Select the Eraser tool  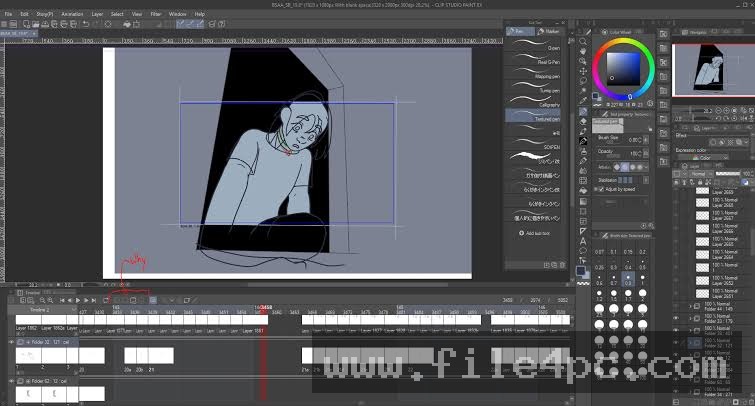pos(583,121)
